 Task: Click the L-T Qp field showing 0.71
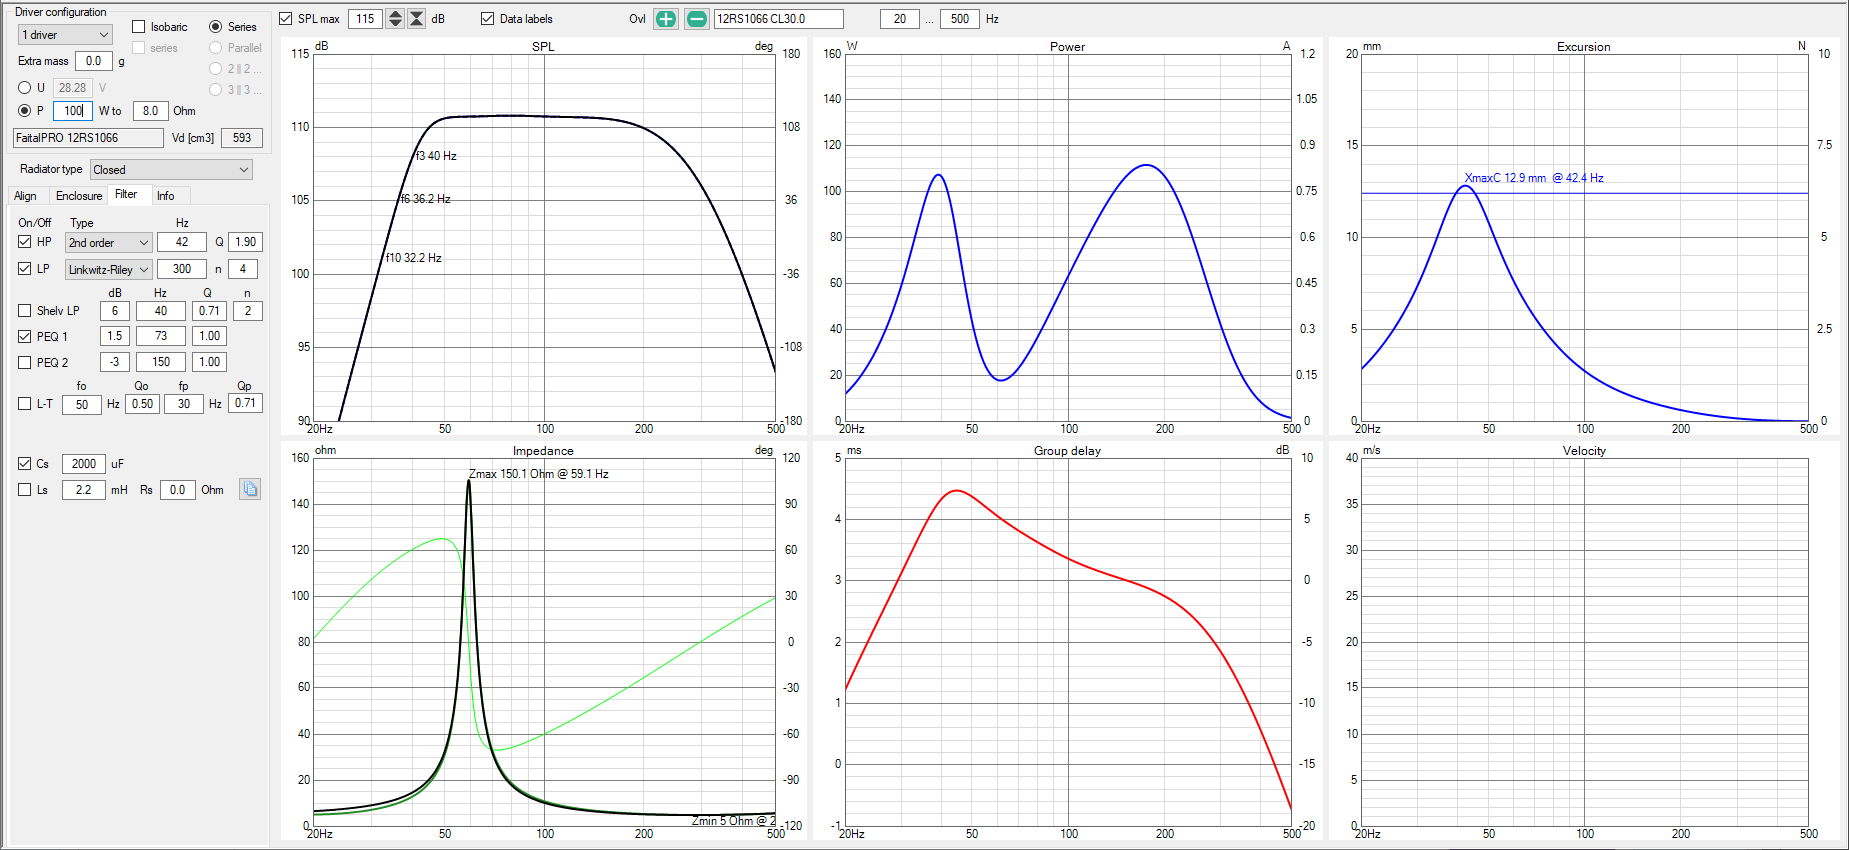click(x=245, y=403)
